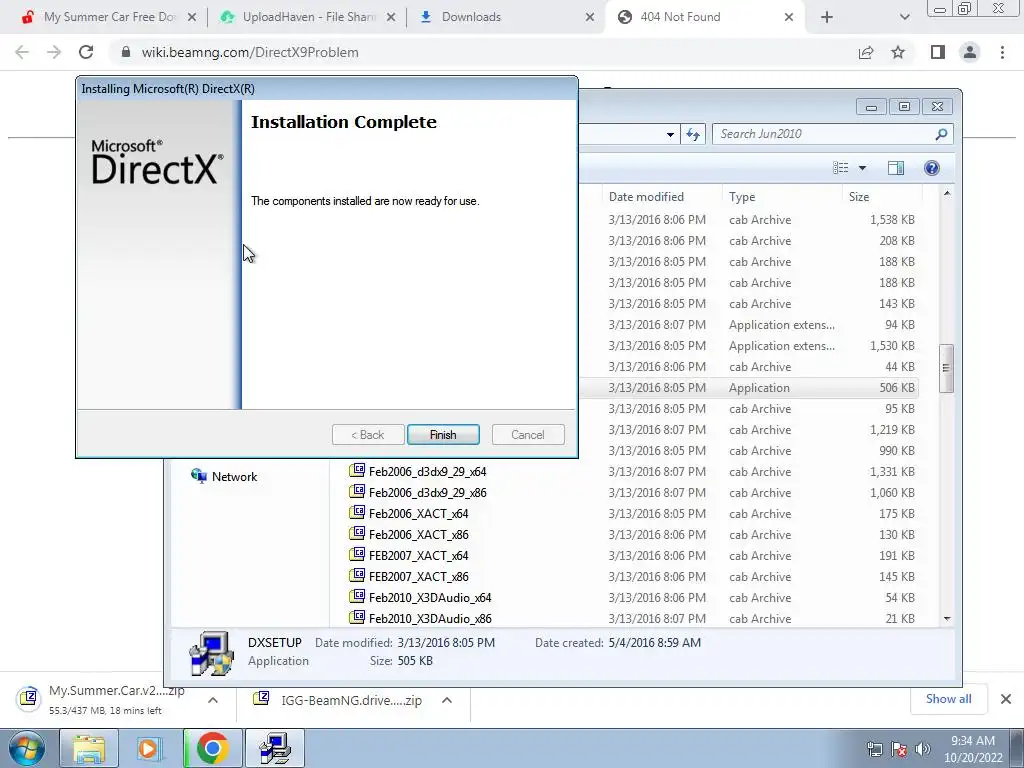Screen dimensions: 1024x768
Task: Click Show all downloads
Action: click(948, 699)
